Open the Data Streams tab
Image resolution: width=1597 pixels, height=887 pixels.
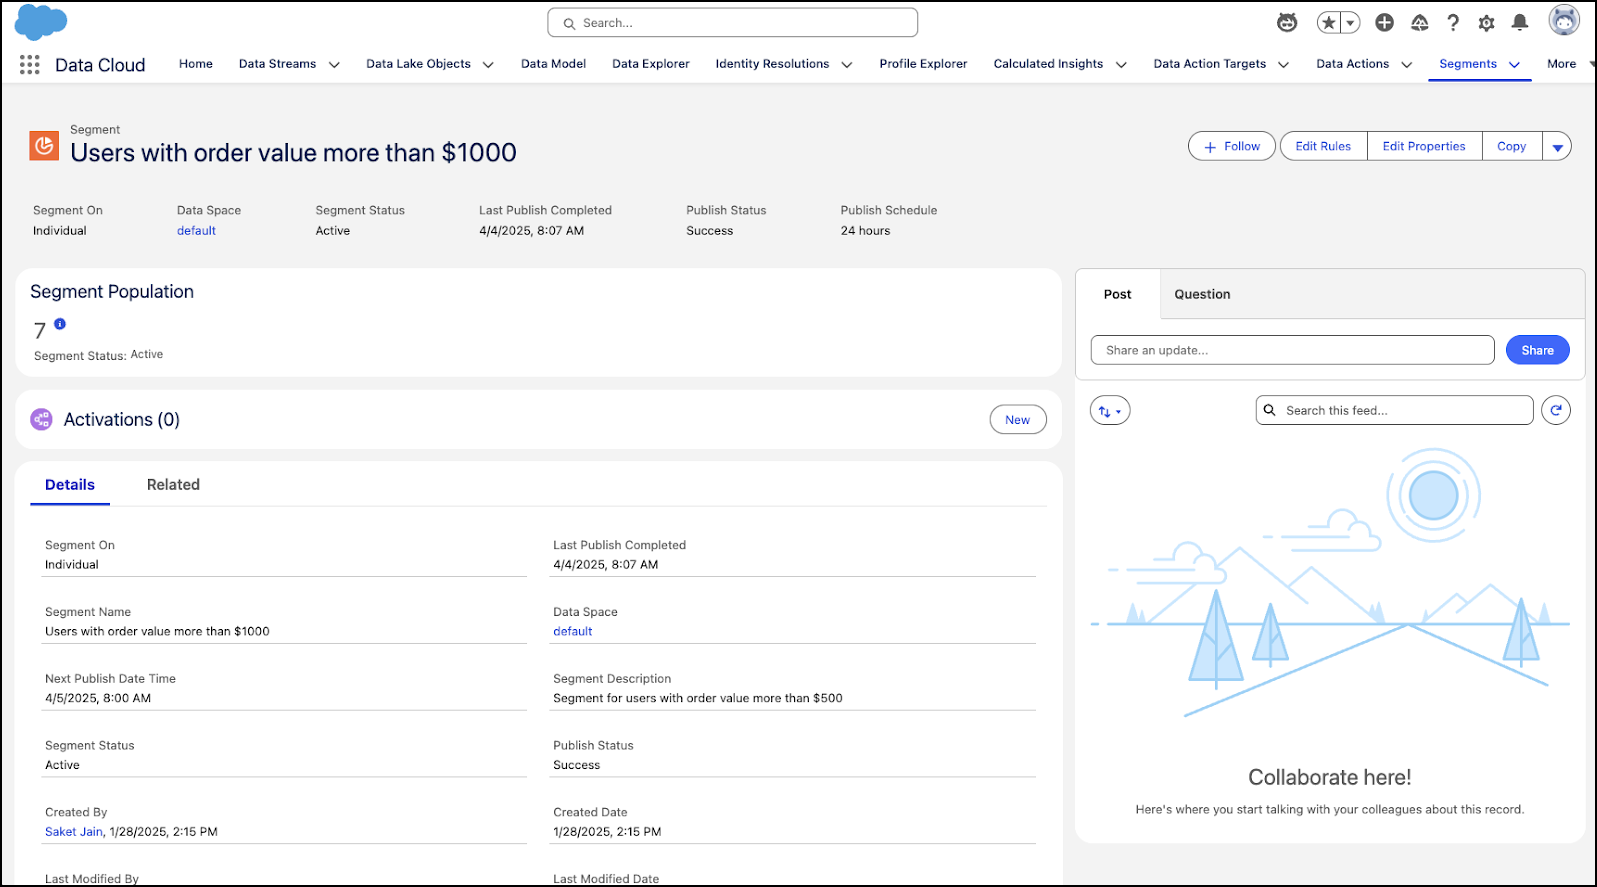click(277, 64)
